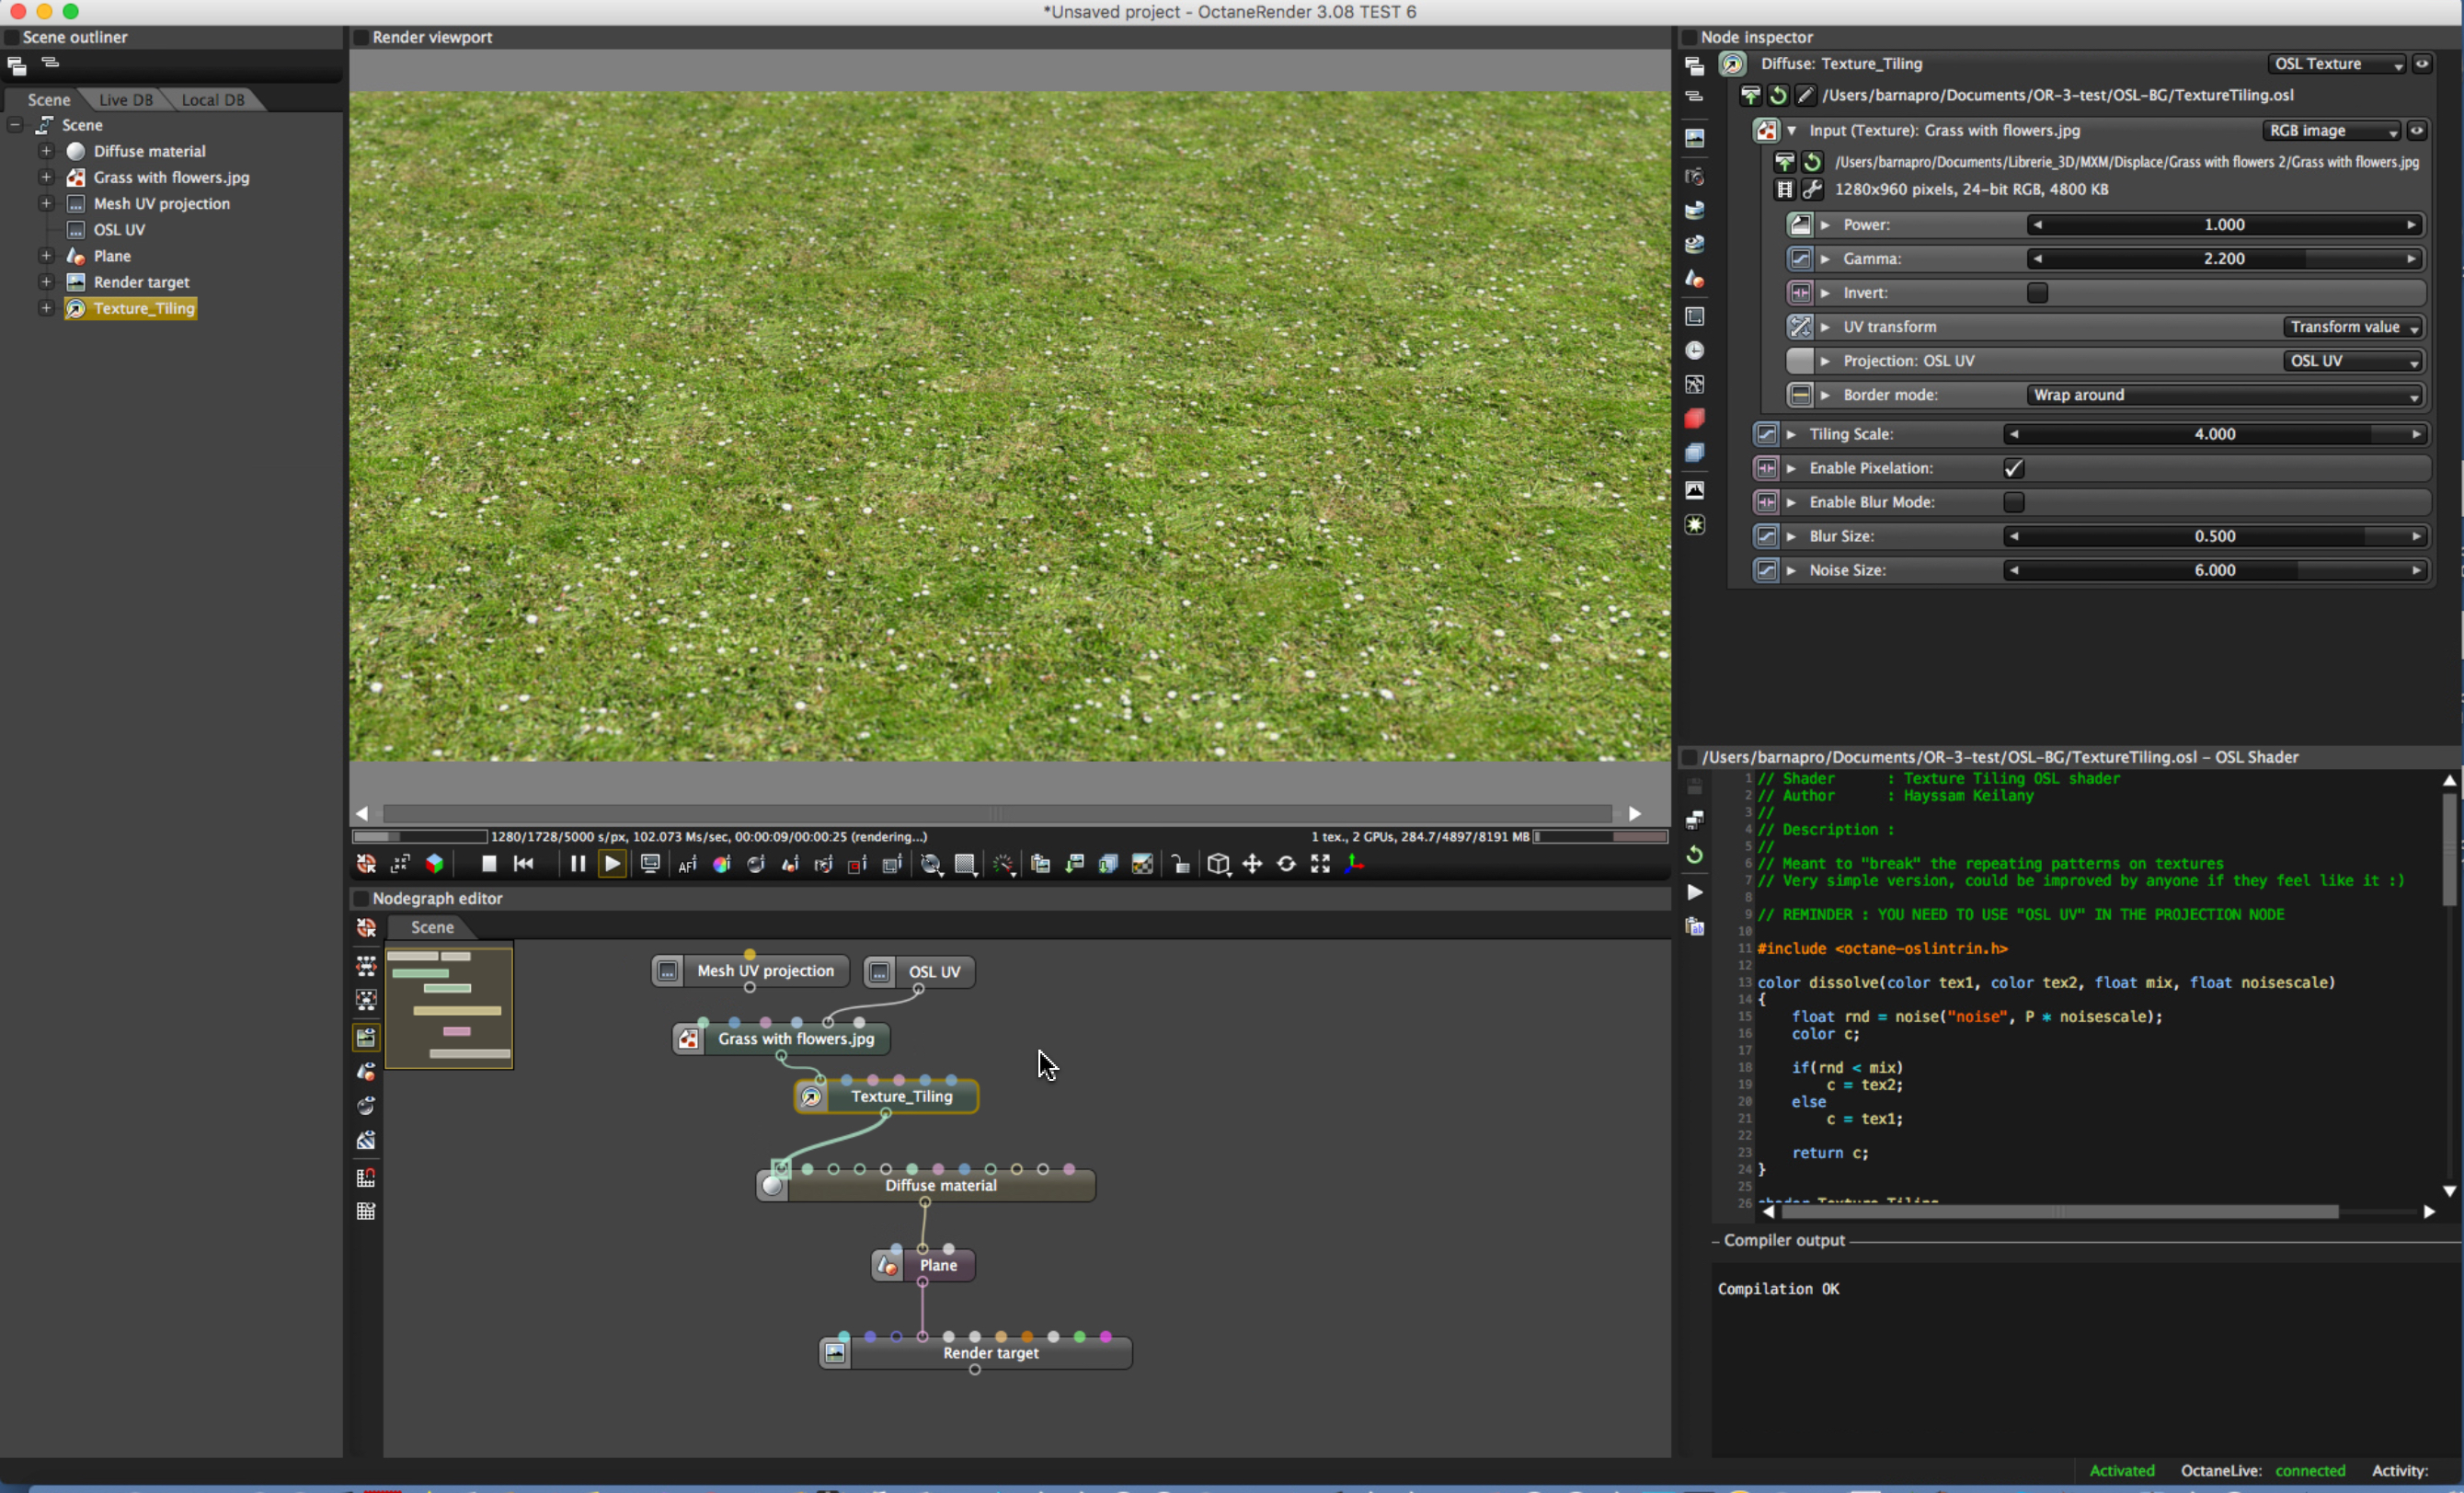
Task: Click the Texture_Tiling node icon in nodegraph
Action: [811, 1097]
